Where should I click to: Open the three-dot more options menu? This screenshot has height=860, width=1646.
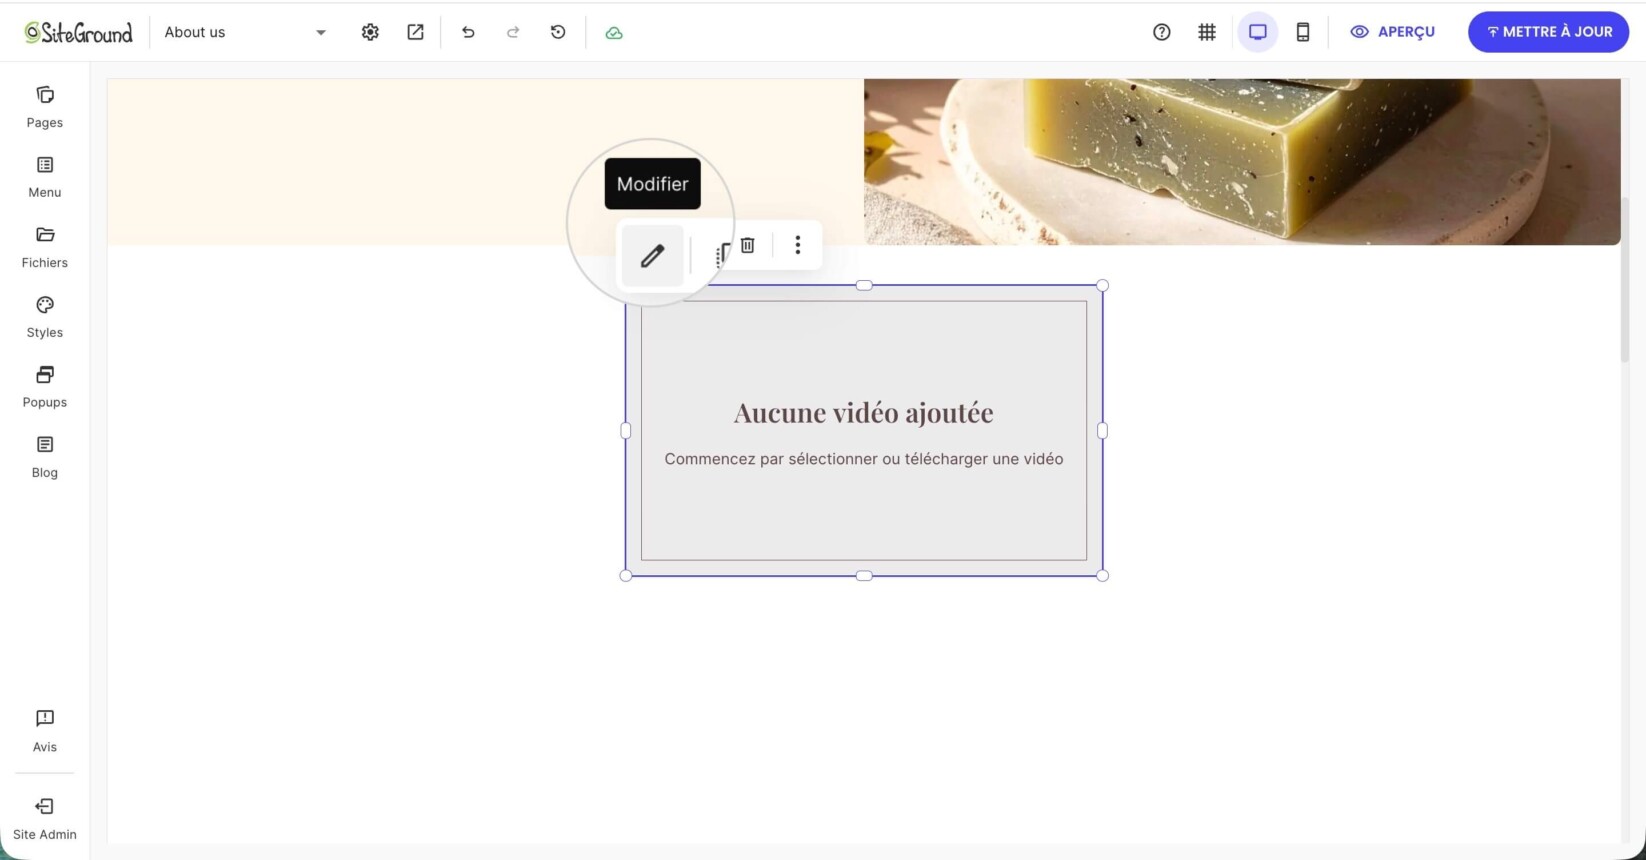point(797,245)
